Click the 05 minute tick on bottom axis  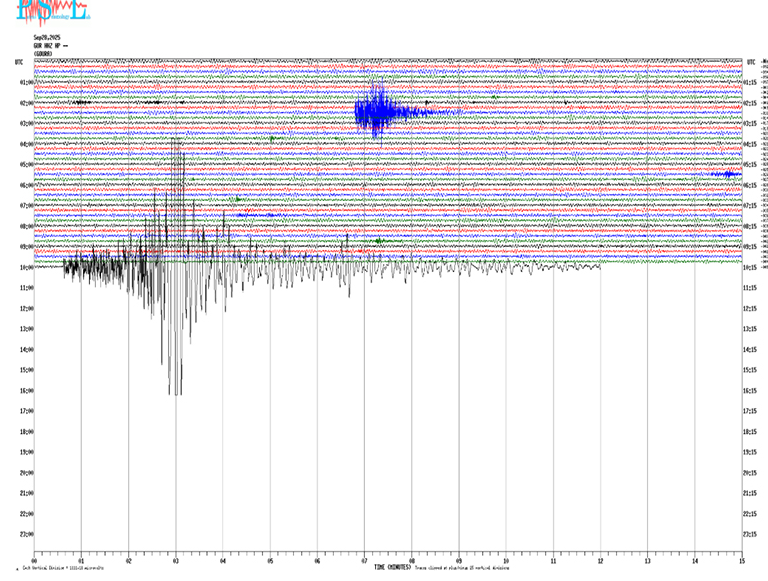click(270, 561)
